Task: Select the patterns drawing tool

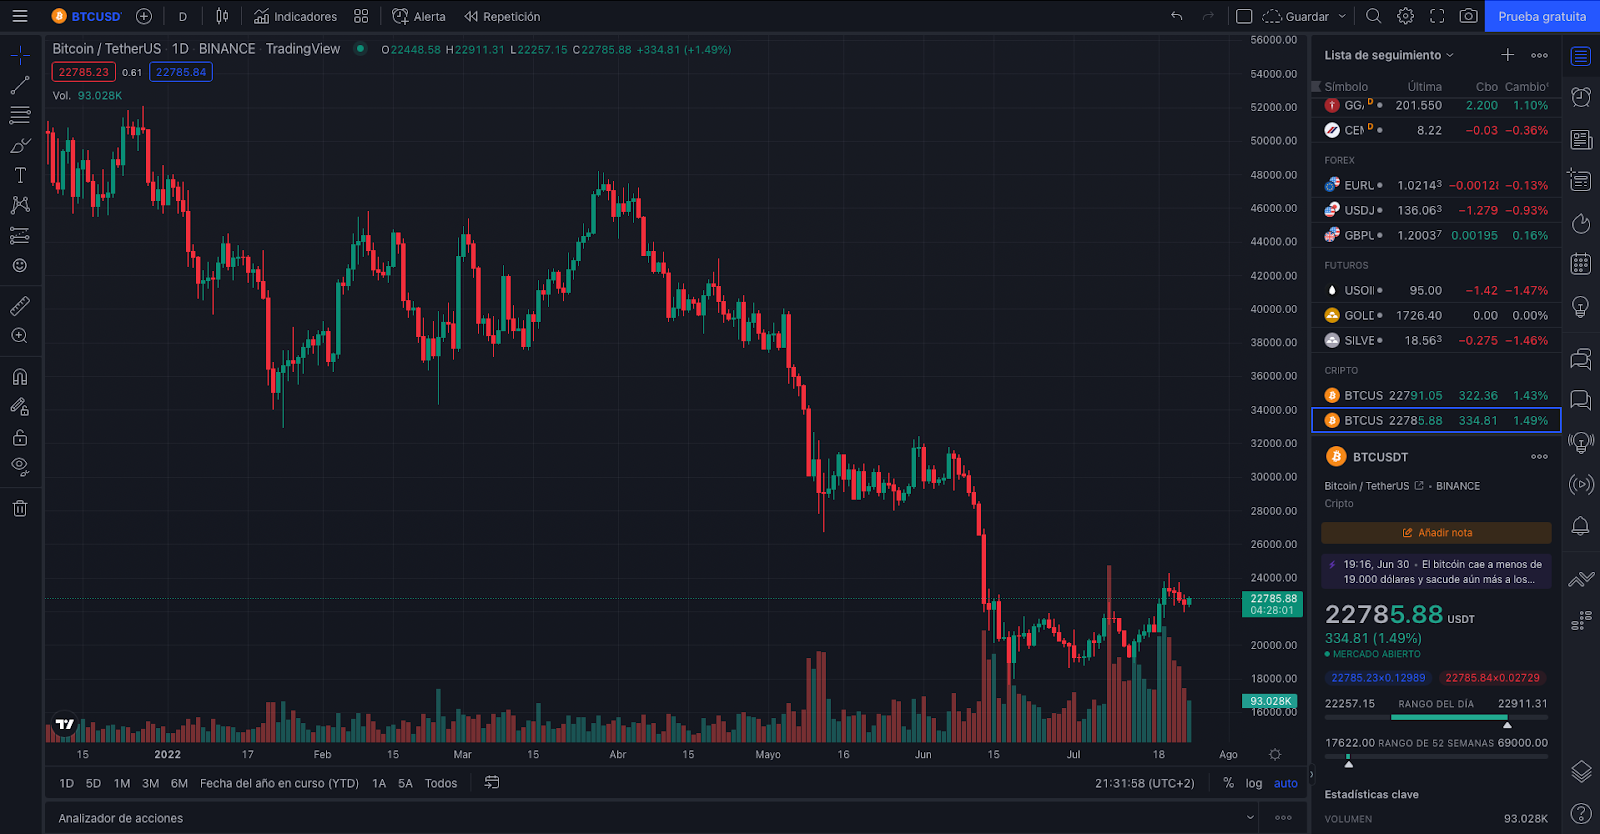Action: coord(20,205)
